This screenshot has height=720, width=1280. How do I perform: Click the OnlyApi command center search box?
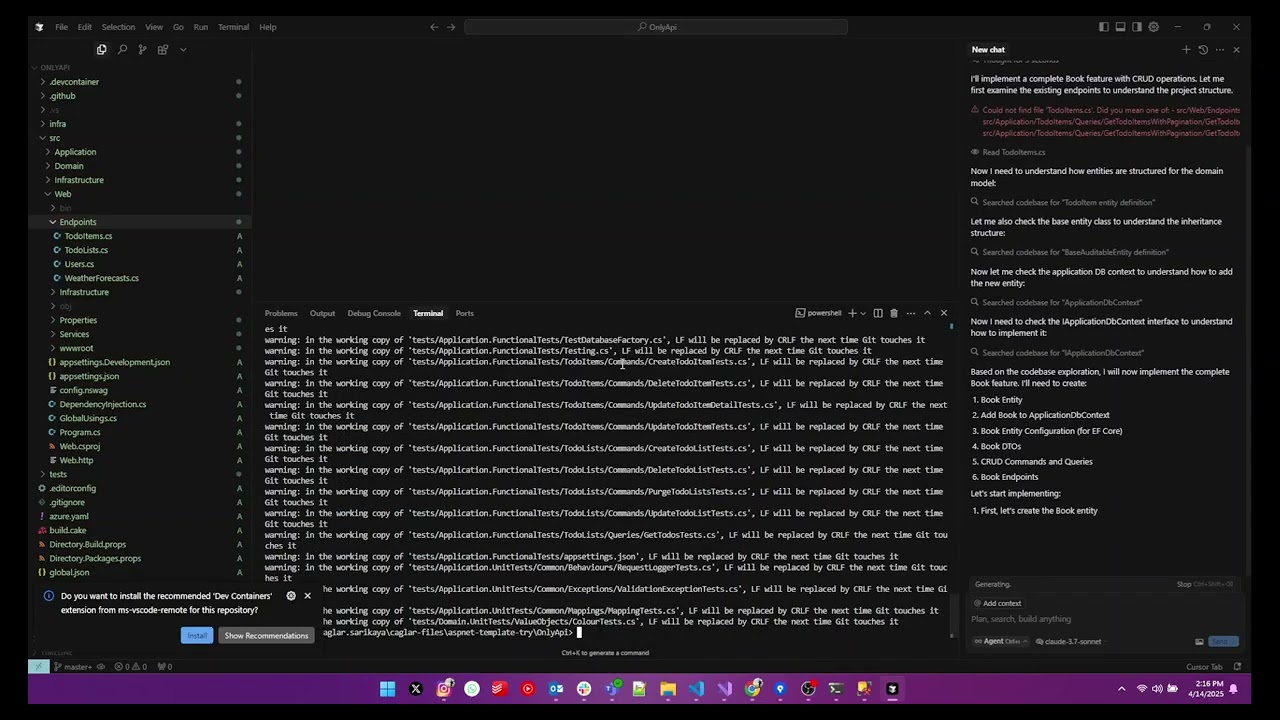[x=656, y=27]
